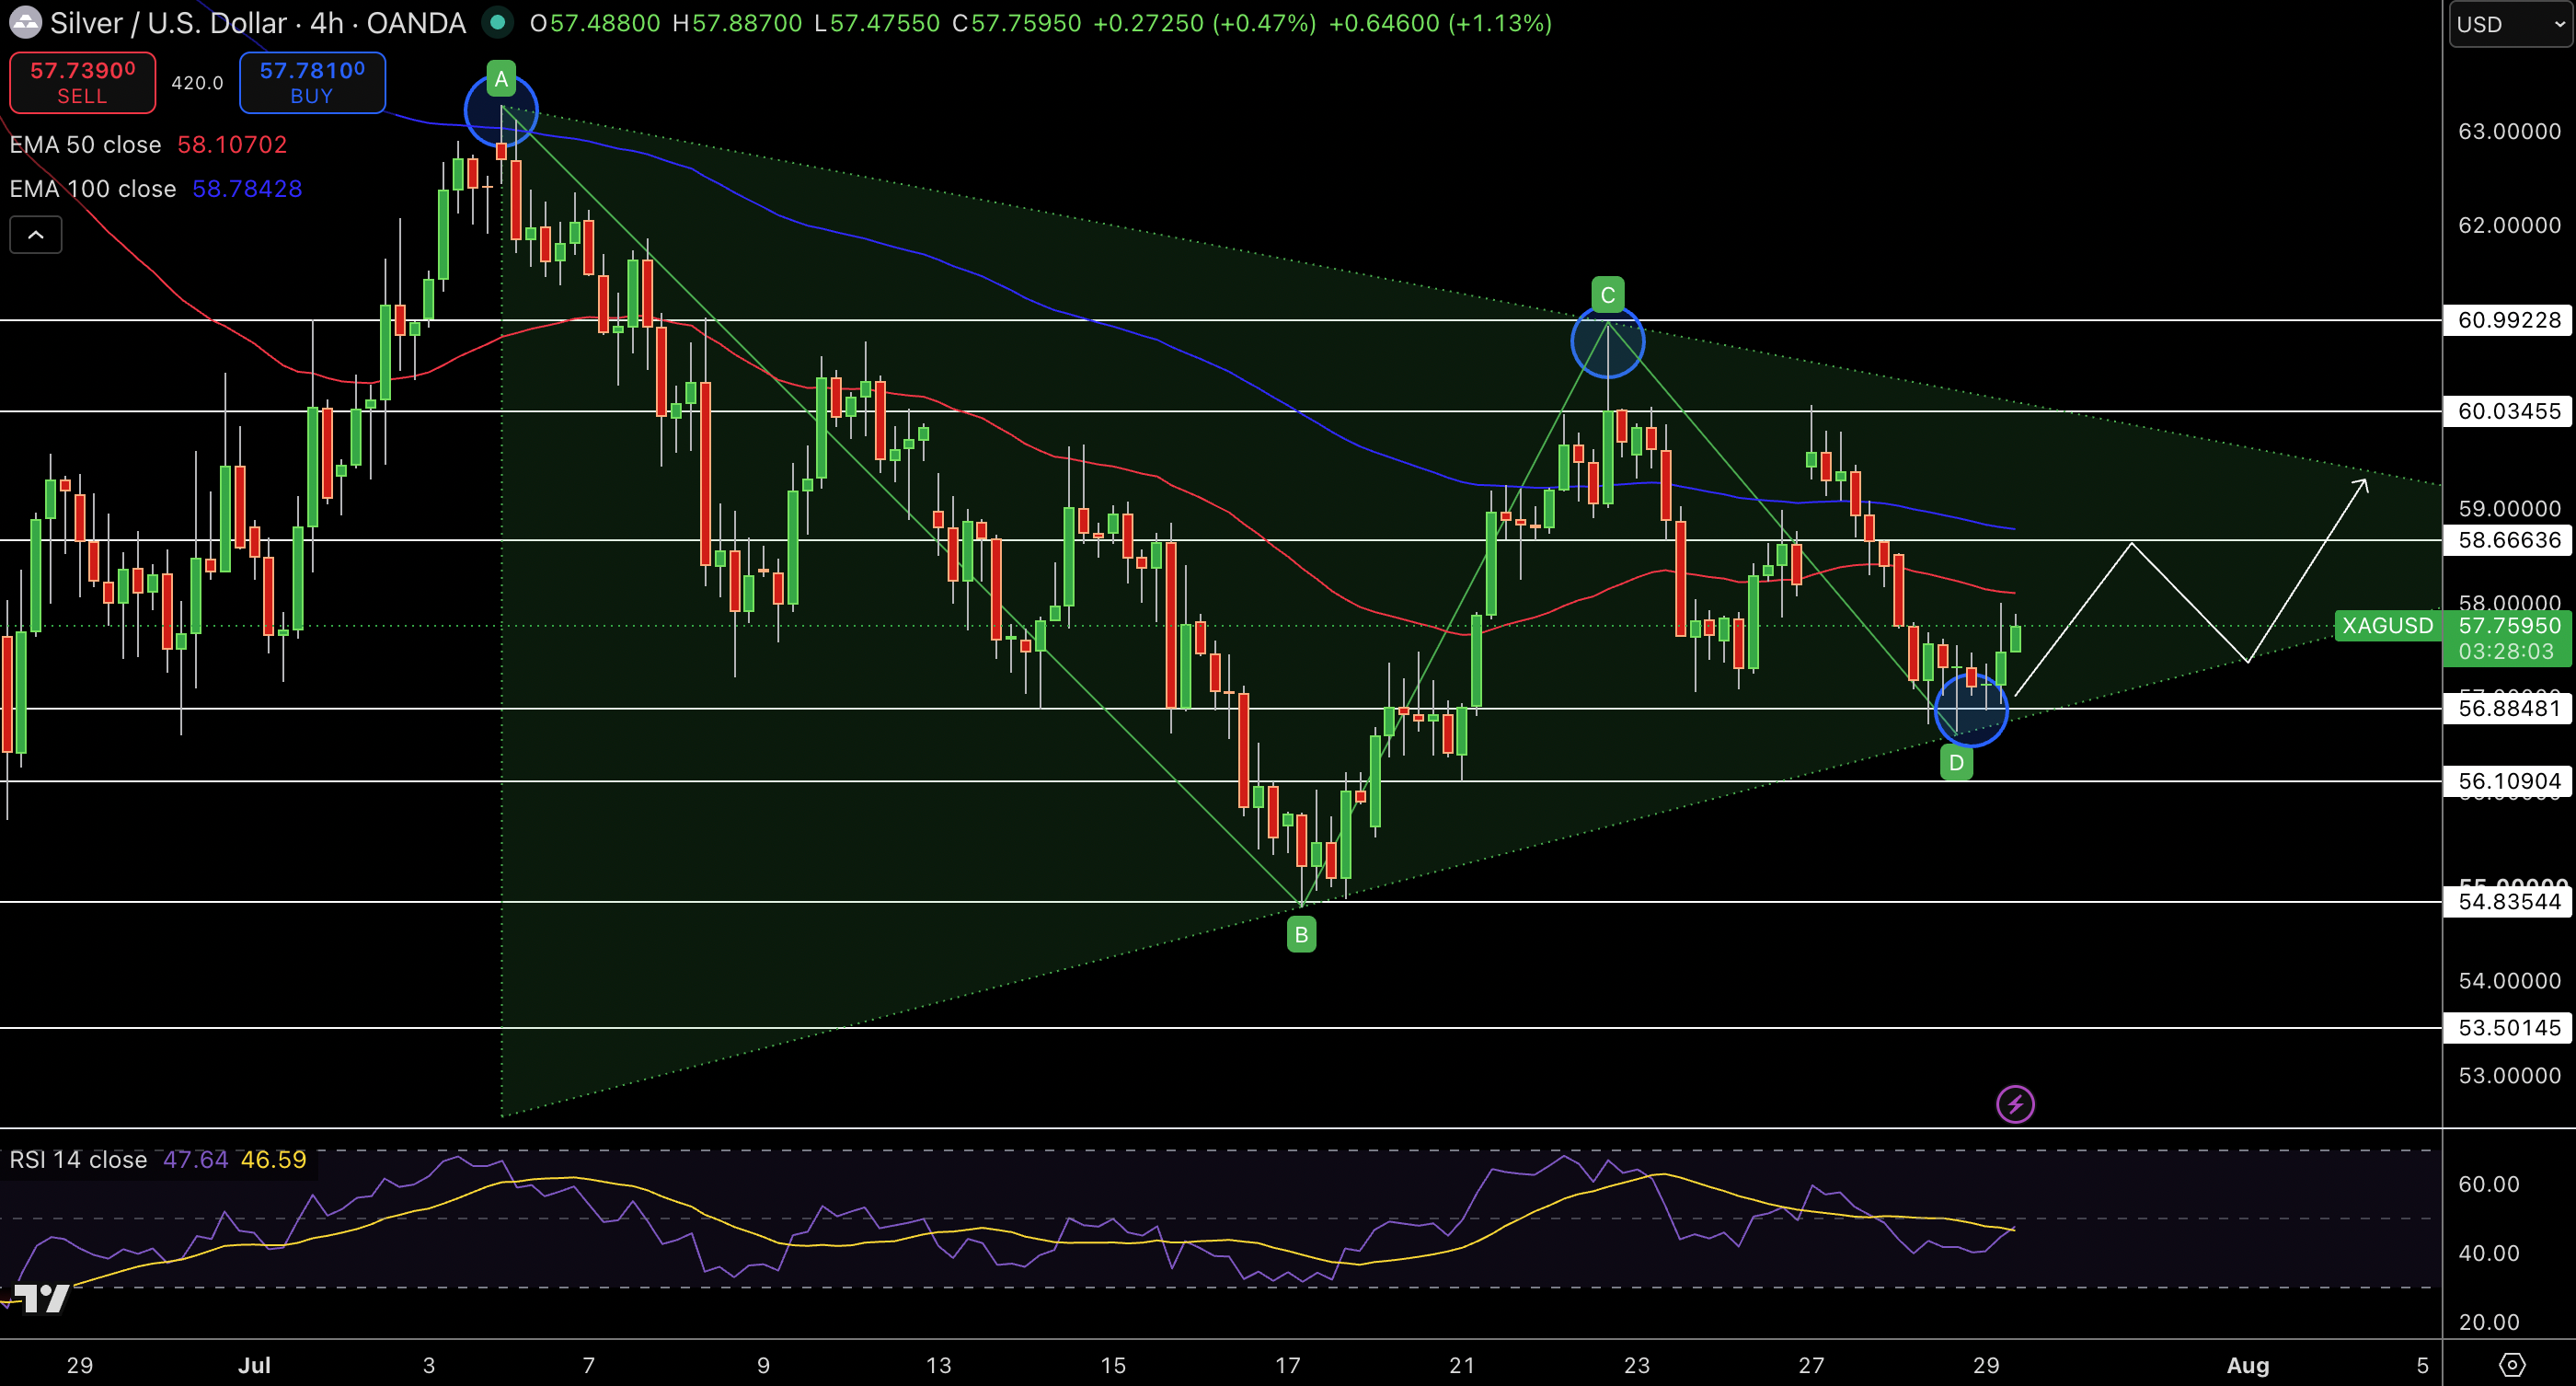2576x1386 pixels.
Task: Open the purple lightning event marker
Action: click(x=2015, y=1104)
